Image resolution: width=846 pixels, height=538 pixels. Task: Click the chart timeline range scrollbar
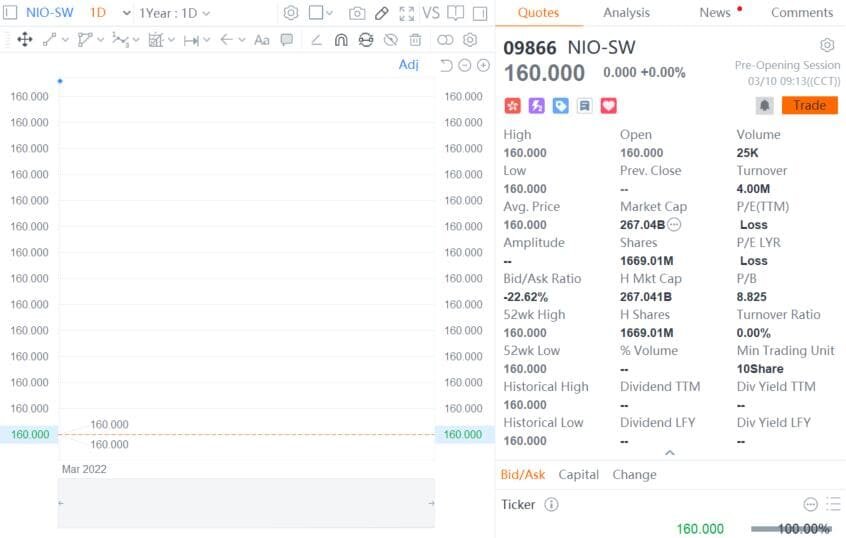pos(246,502)
